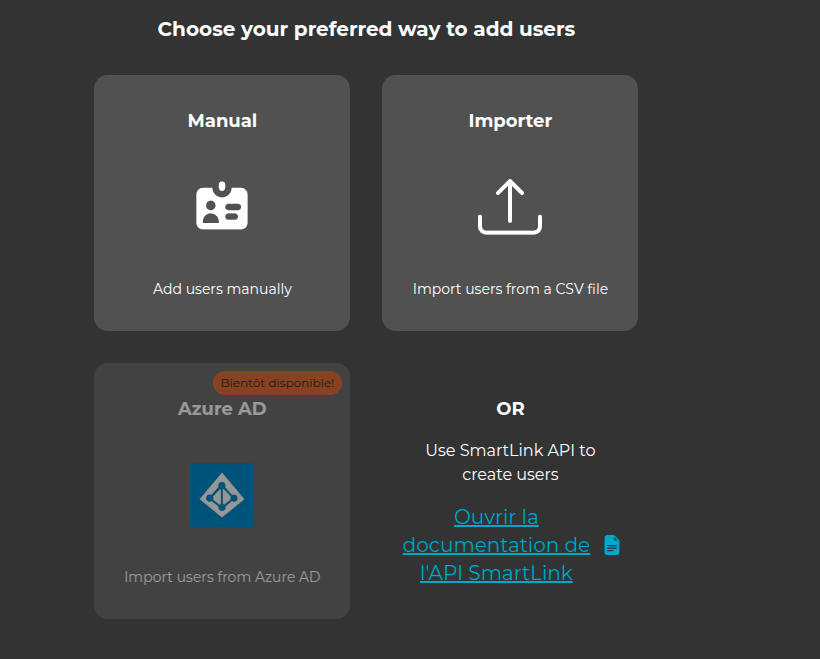Viewport: 820px width, 659px height.
Task: Open the SmartLink API documentation link
Action: click(496, 545)
